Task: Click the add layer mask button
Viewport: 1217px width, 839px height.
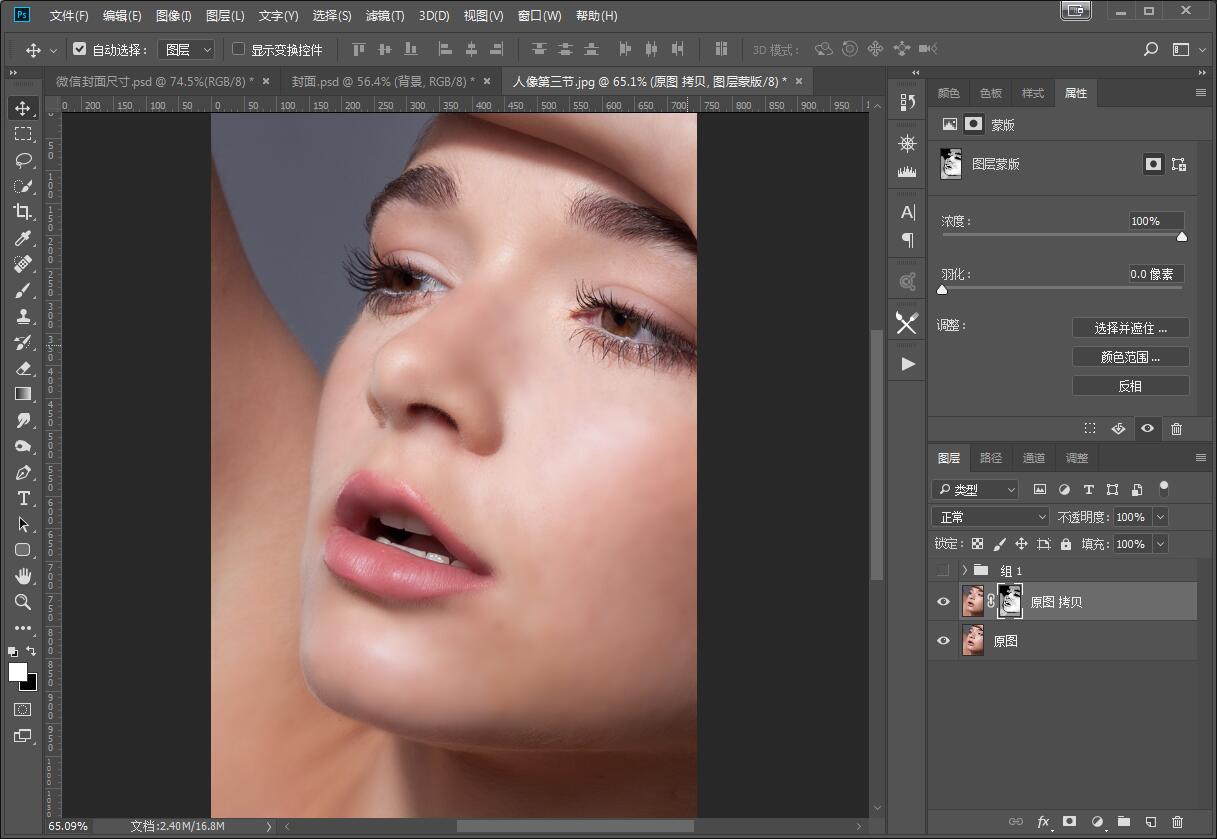Action: pos(1070,822)
